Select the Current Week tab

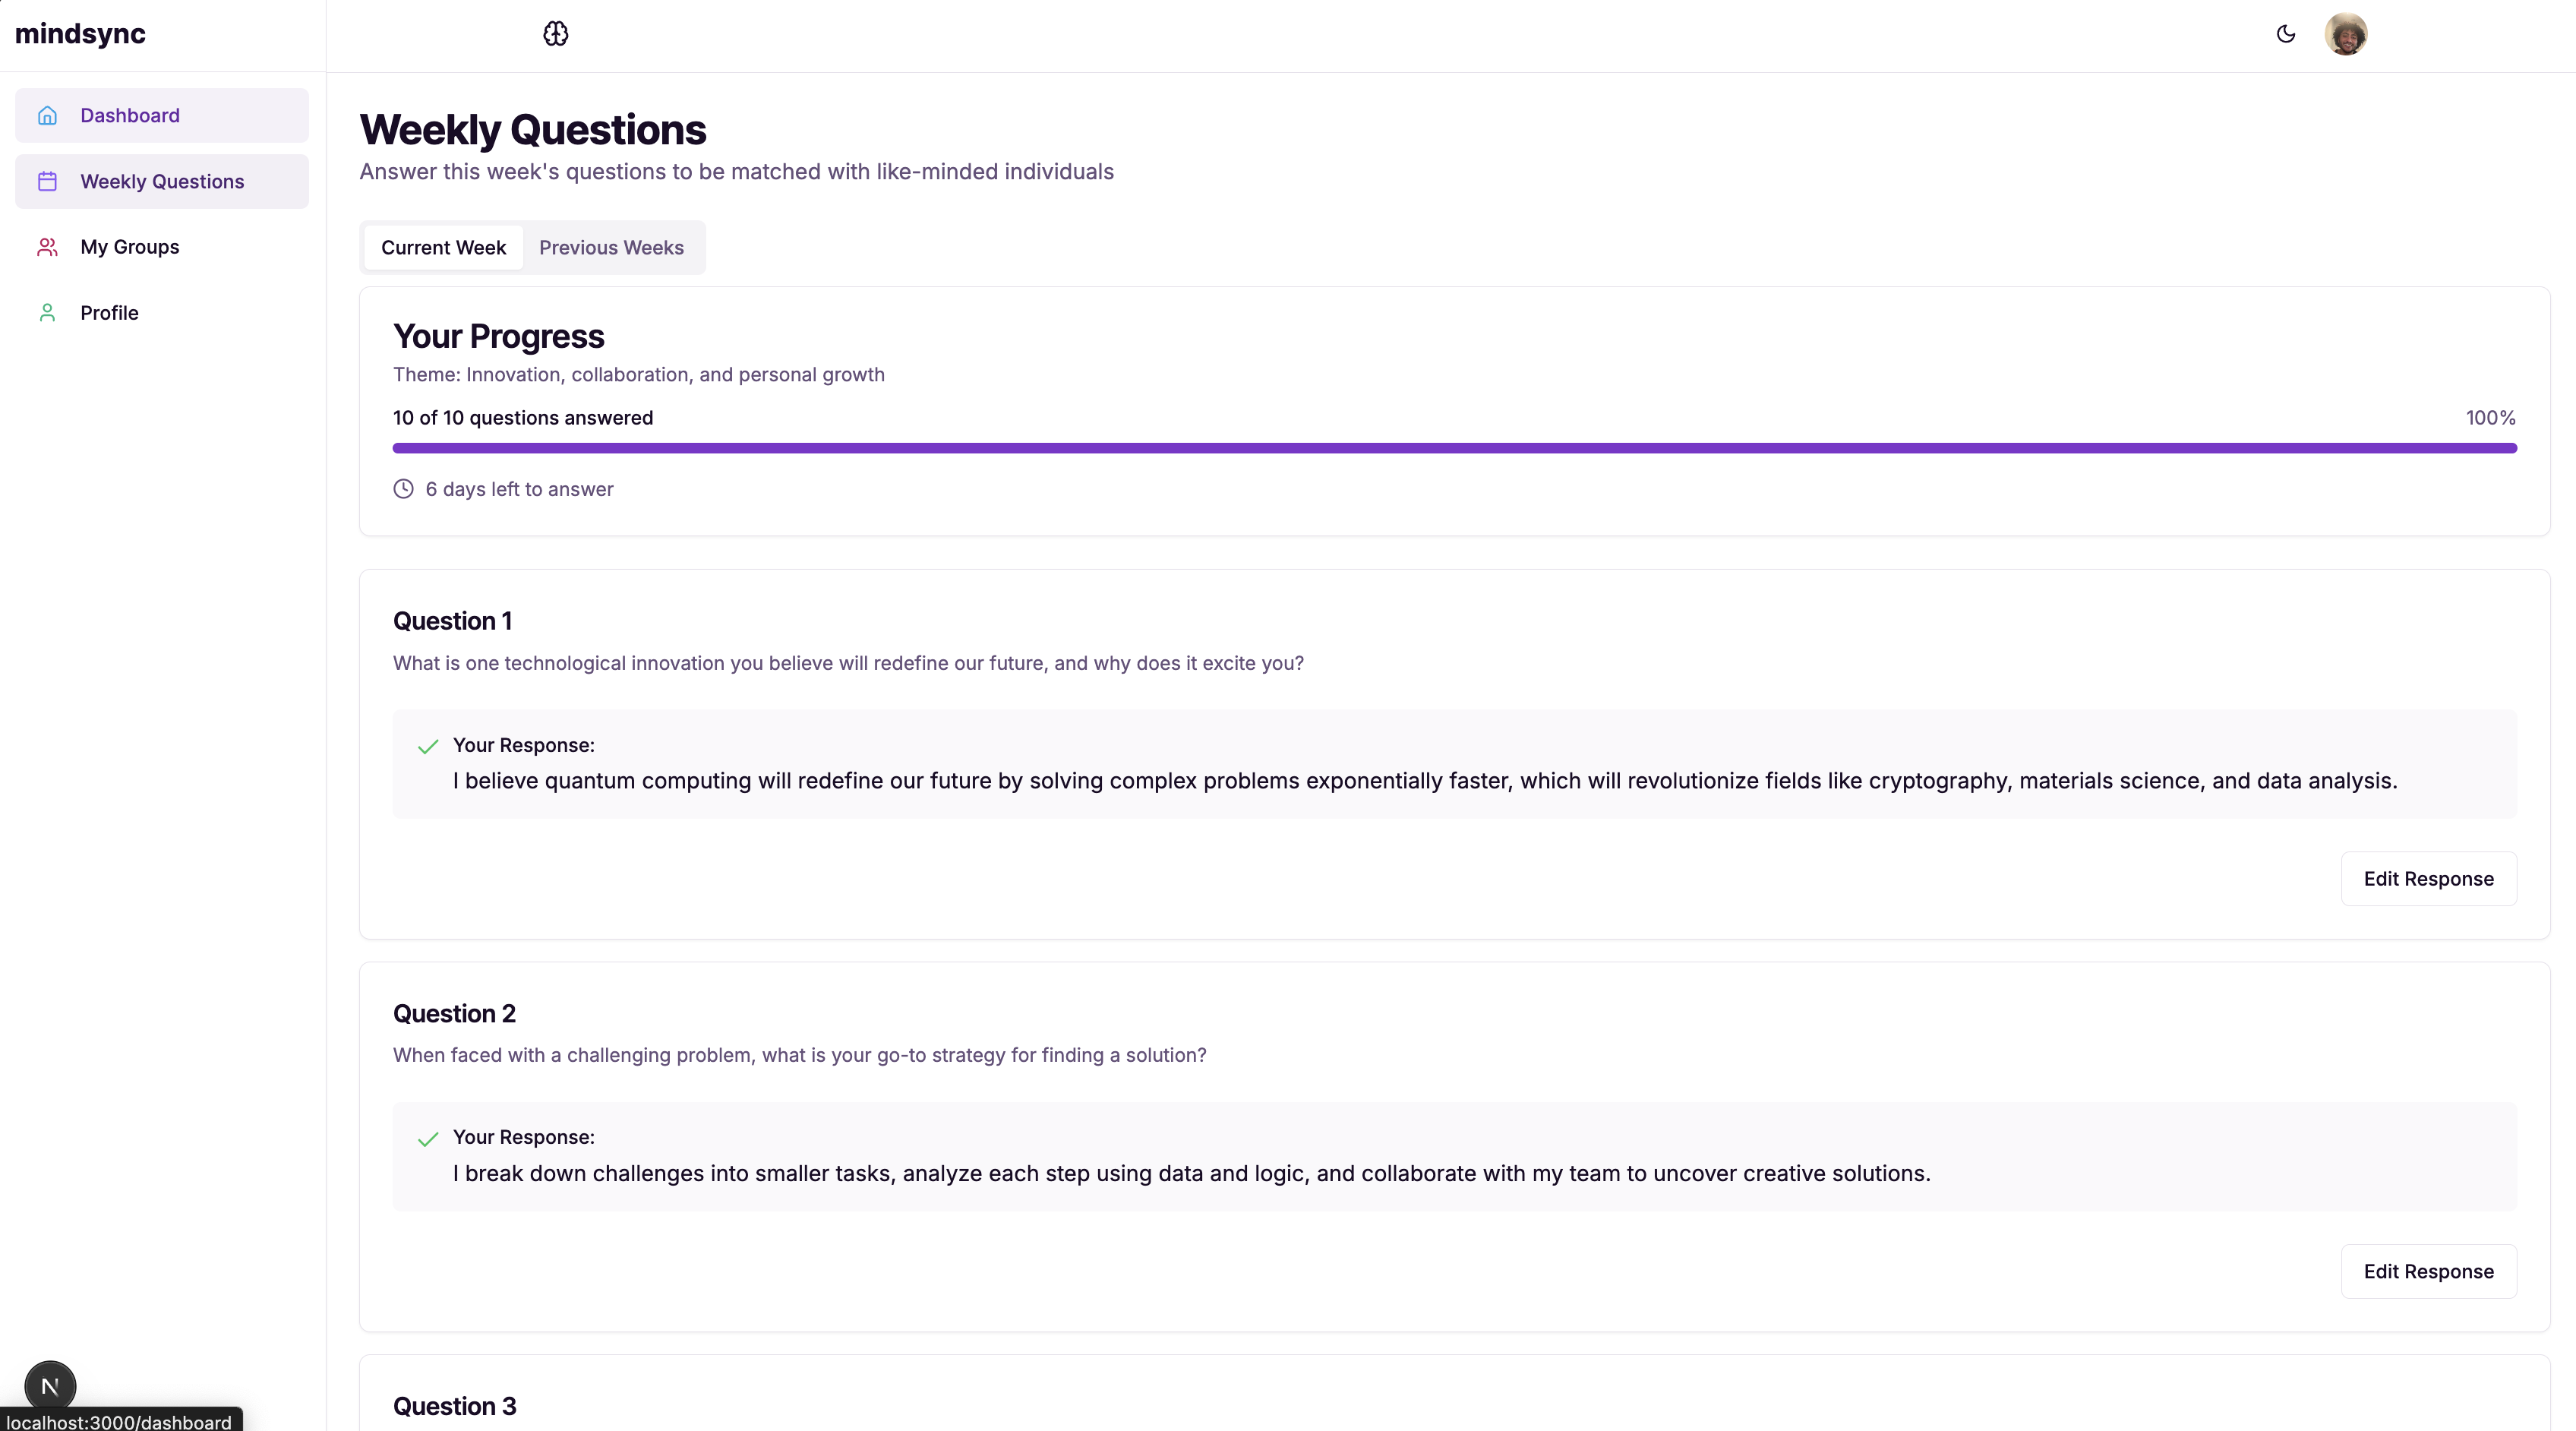pos(443,248)
